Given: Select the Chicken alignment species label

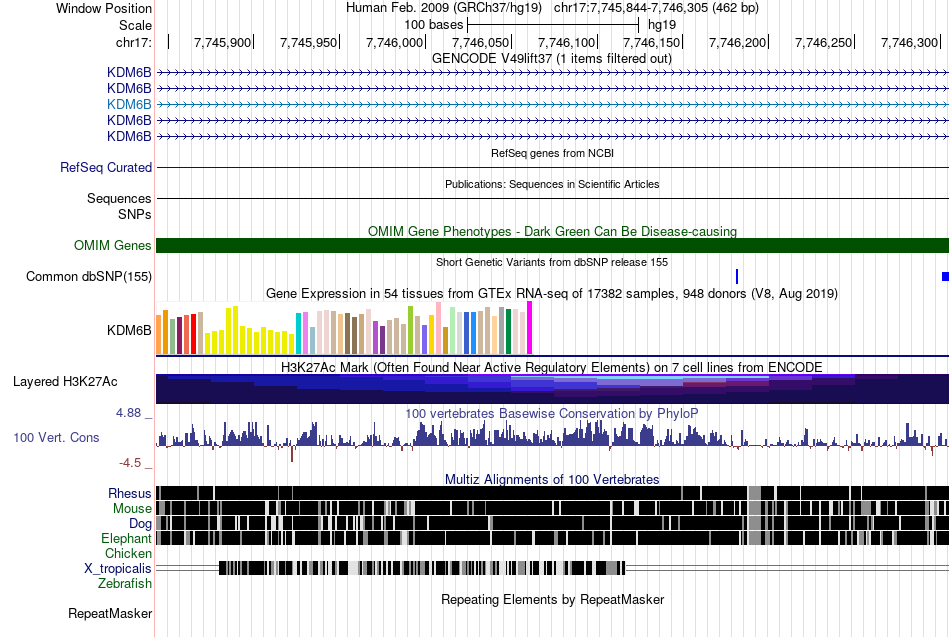Looking at the screenshot, I should pos(128,553).
